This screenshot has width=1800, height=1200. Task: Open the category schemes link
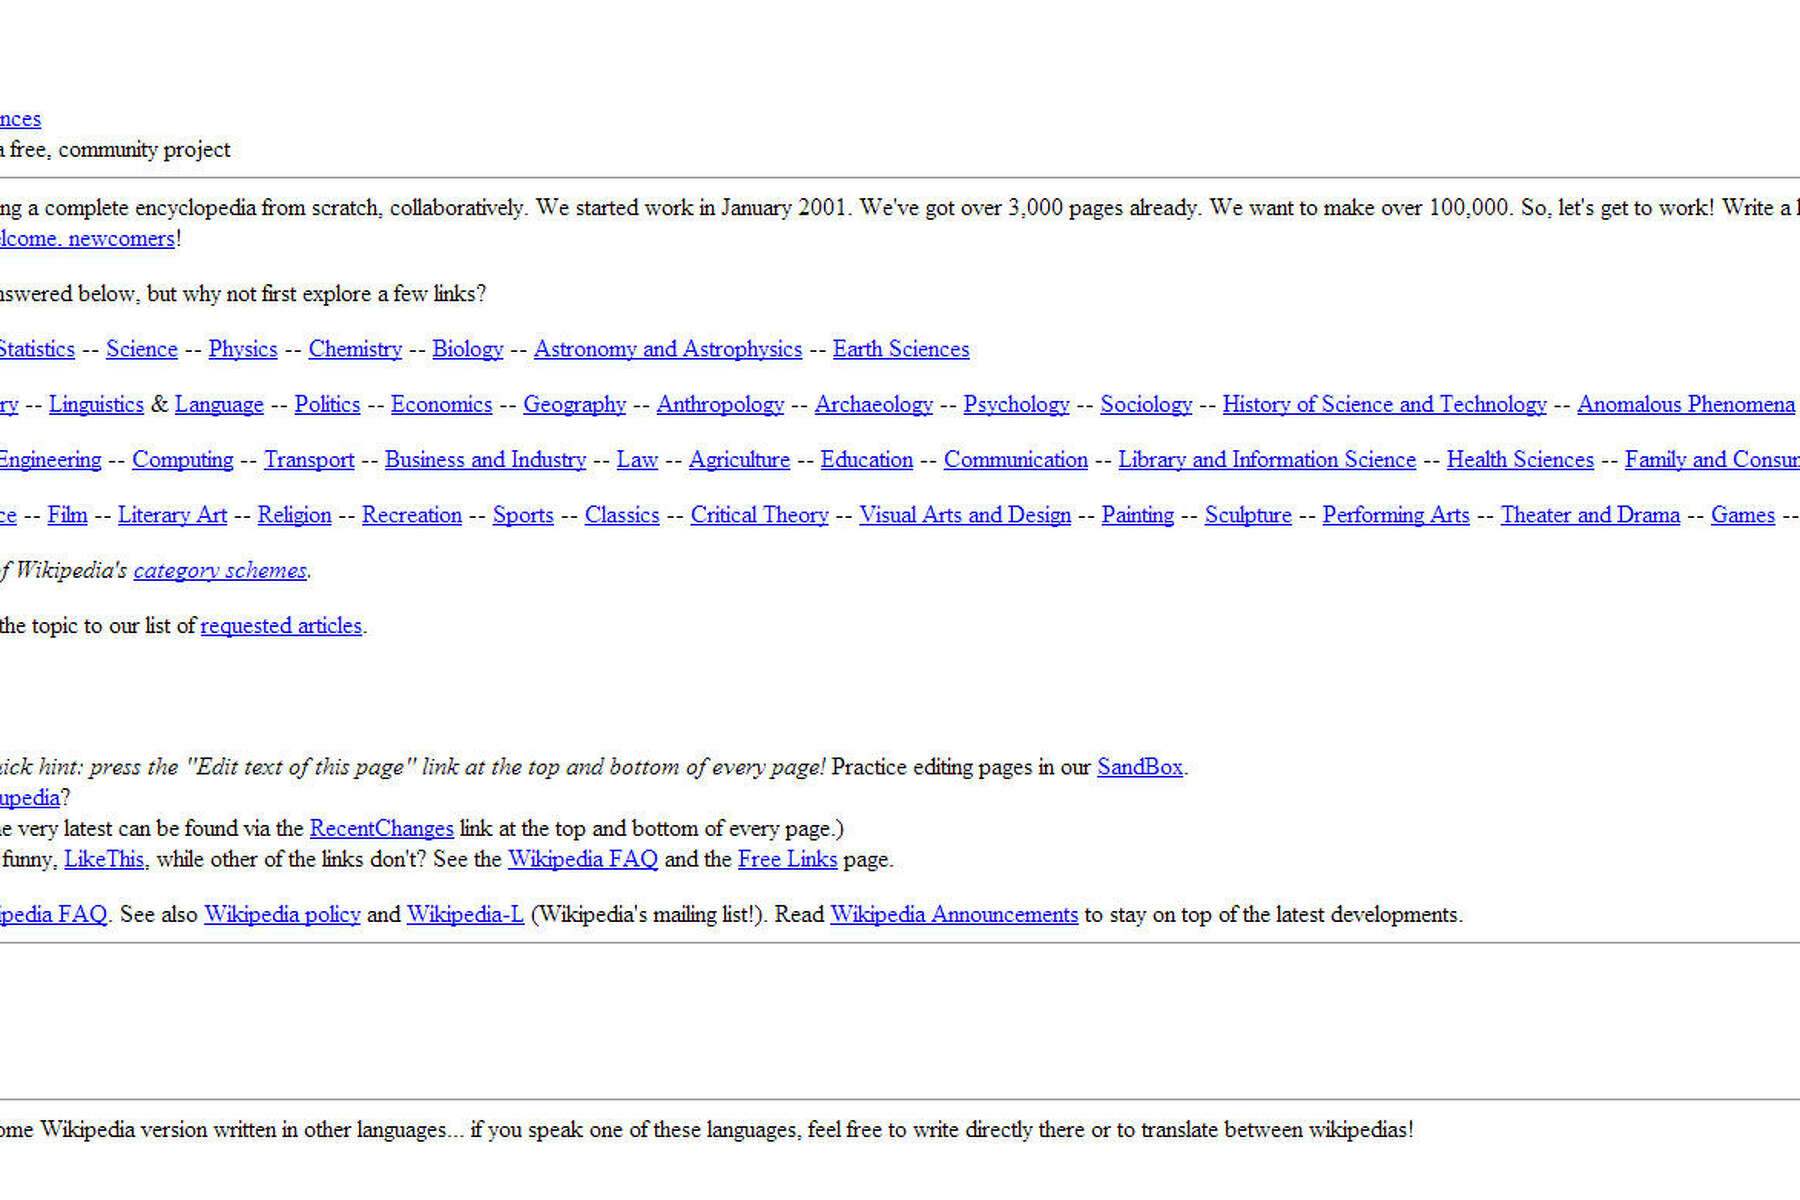220,570
